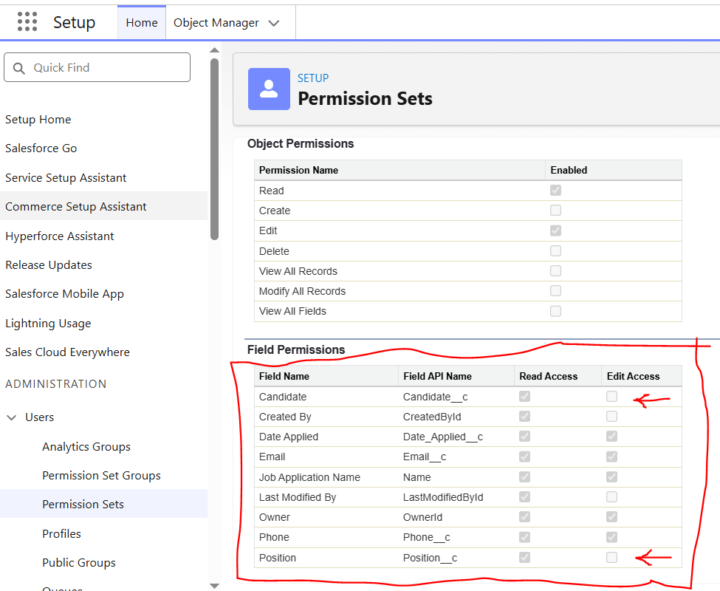Open Setup Home in sidebar
The width and height of the screenshot is (720, 591).
coord(38,119)
